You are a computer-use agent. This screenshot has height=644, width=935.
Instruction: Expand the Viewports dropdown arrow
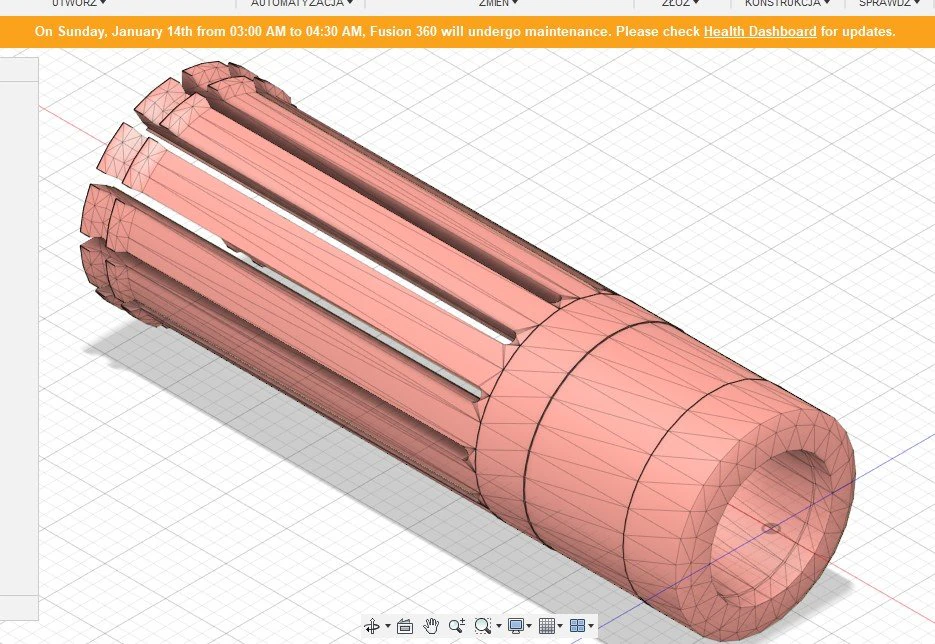pos(591,626)
